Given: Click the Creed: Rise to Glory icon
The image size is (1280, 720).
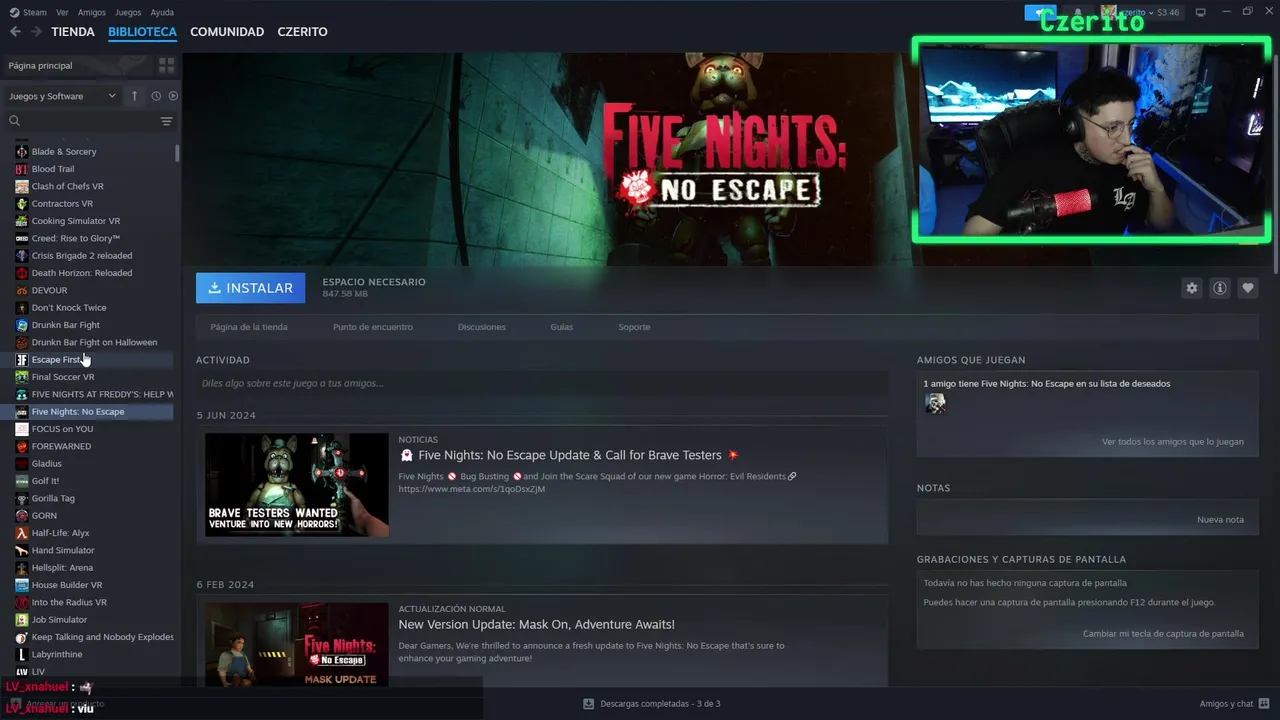Looking at the screenshot, I should pyautogui.click(x=22, y=238).
